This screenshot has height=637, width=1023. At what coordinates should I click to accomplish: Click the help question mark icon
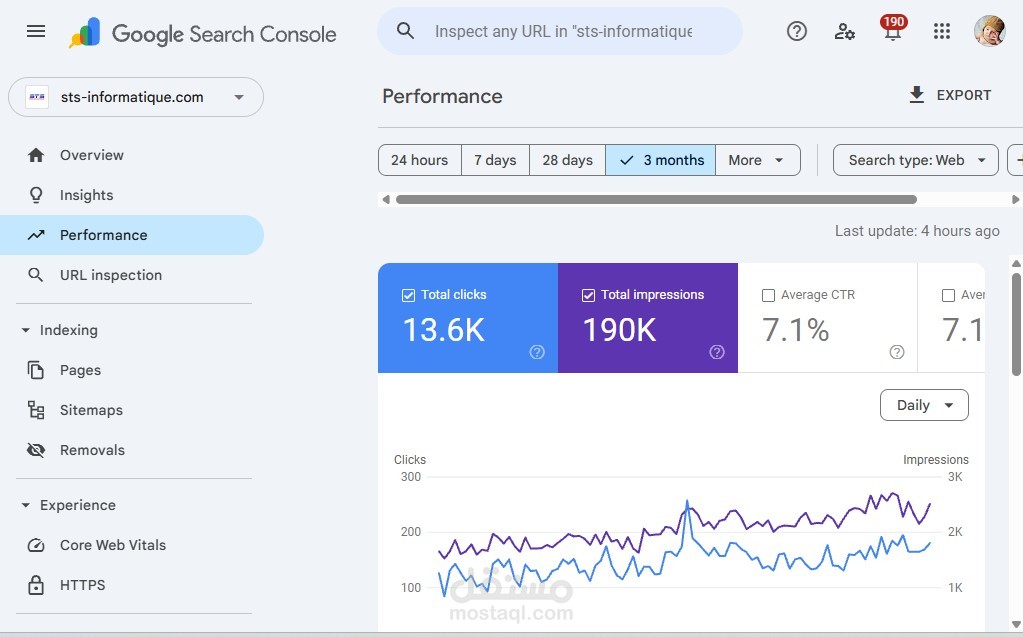point(796,32)
